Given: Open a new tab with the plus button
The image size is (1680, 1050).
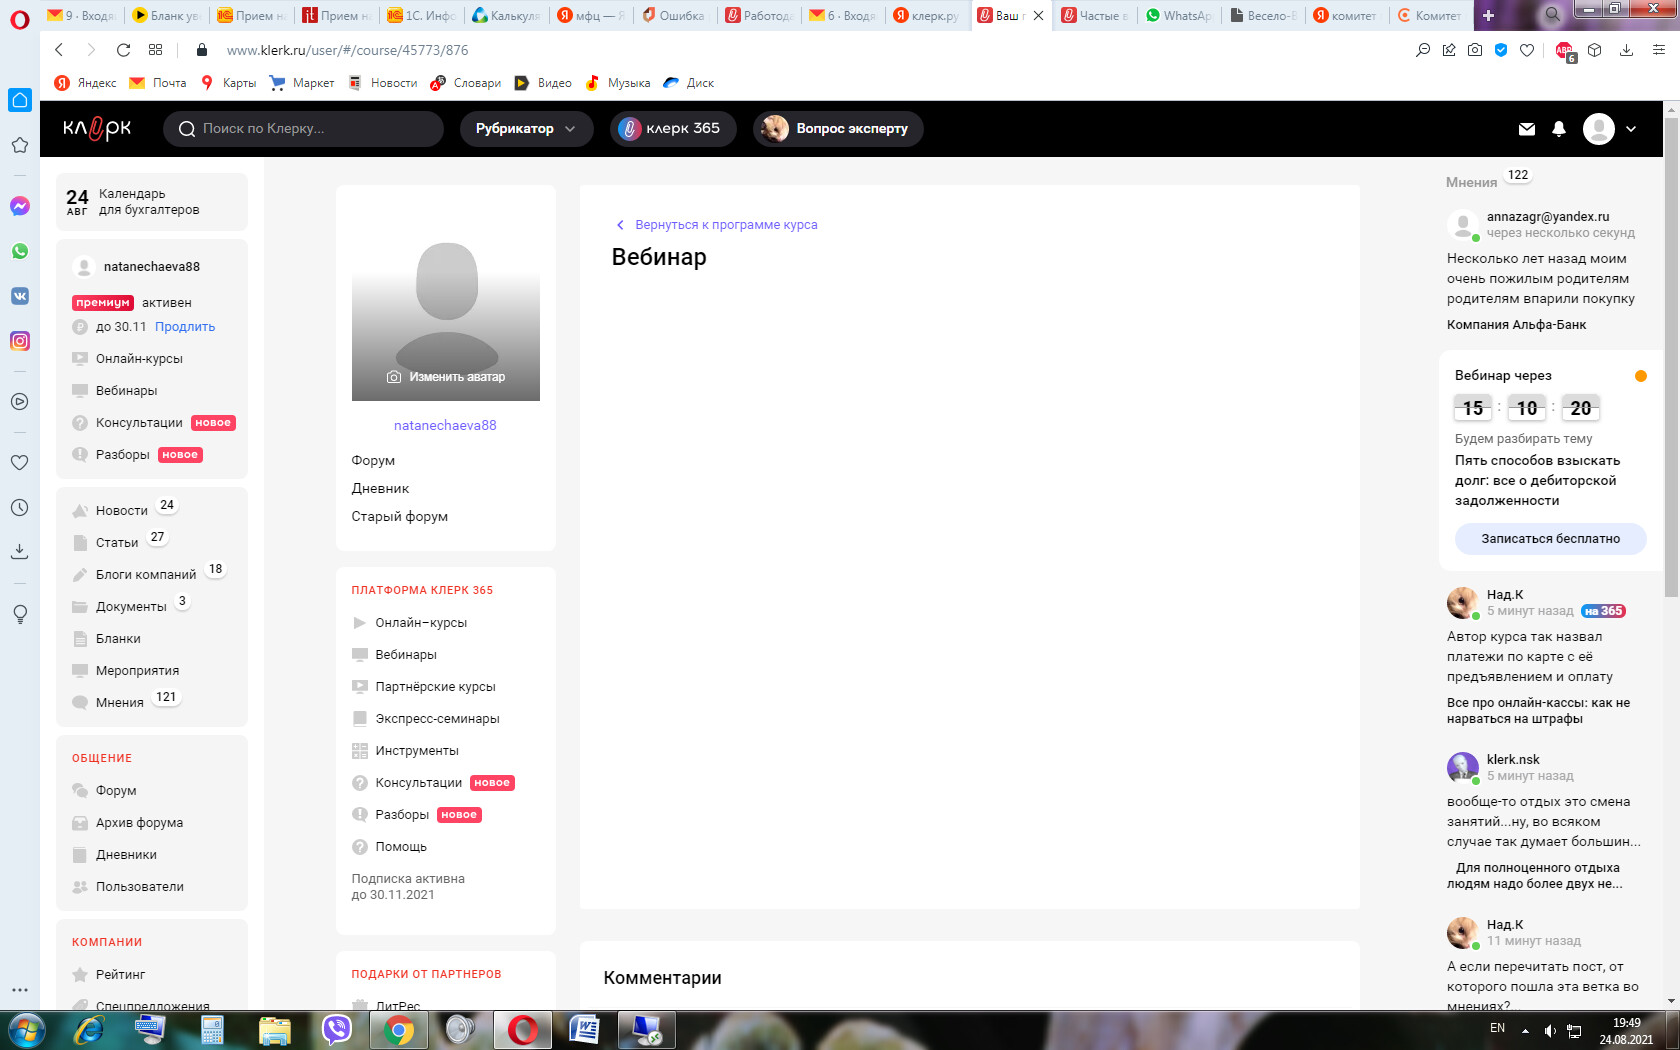Looking at the screenshot, I should 1488,15.
